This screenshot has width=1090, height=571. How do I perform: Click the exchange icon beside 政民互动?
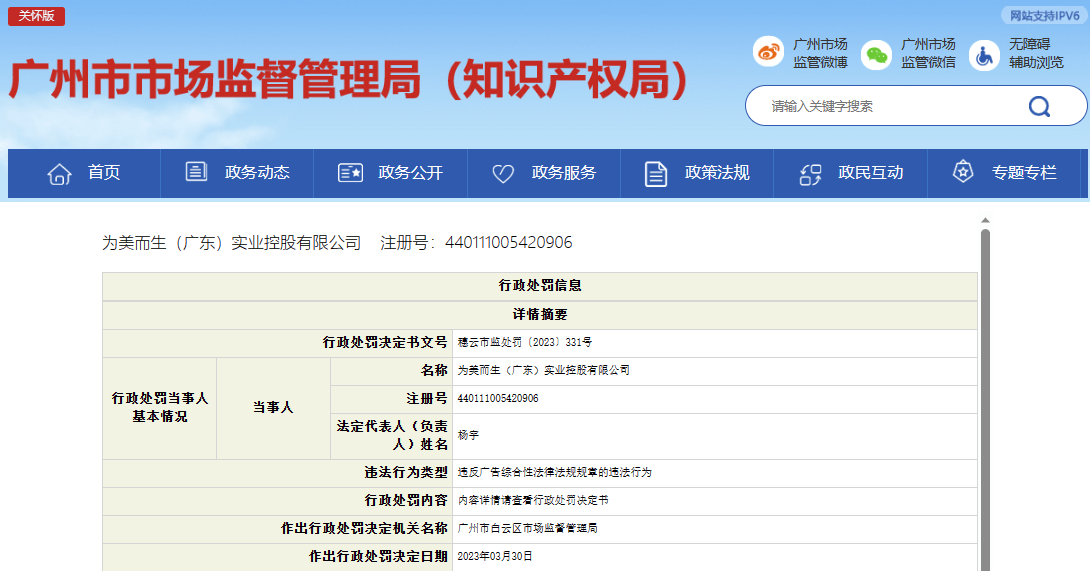tap(810, 173)
